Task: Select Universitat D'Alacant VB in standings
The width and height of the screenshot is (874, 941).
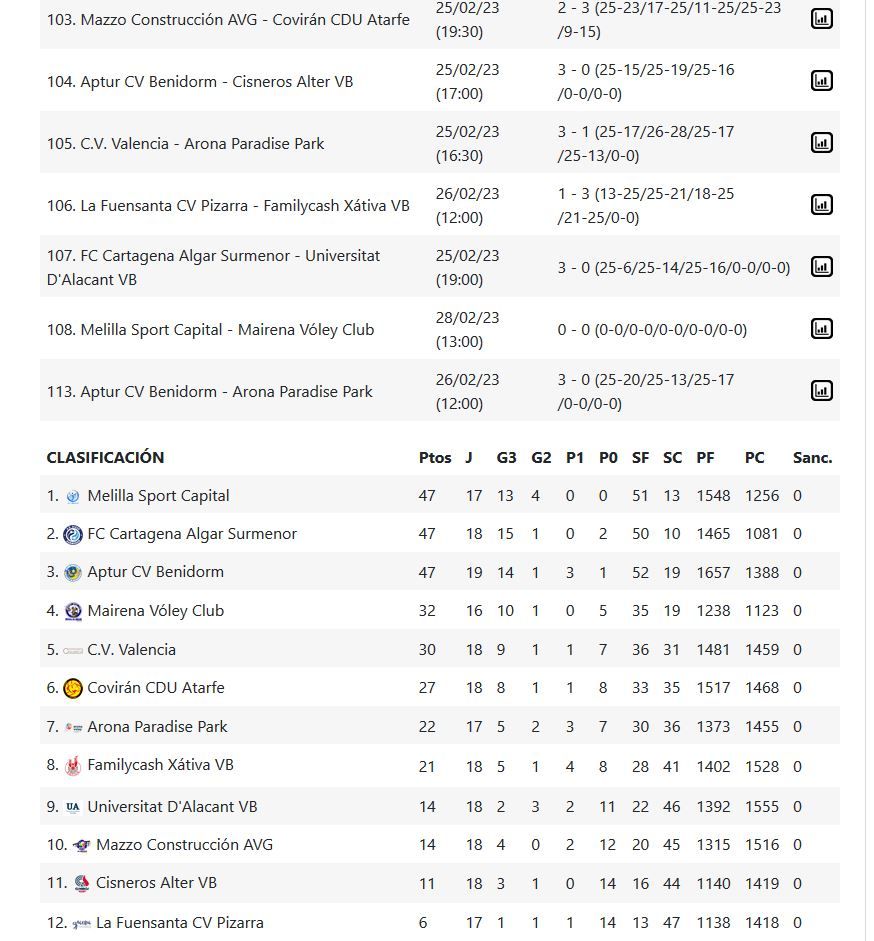Action: point(172,806)
